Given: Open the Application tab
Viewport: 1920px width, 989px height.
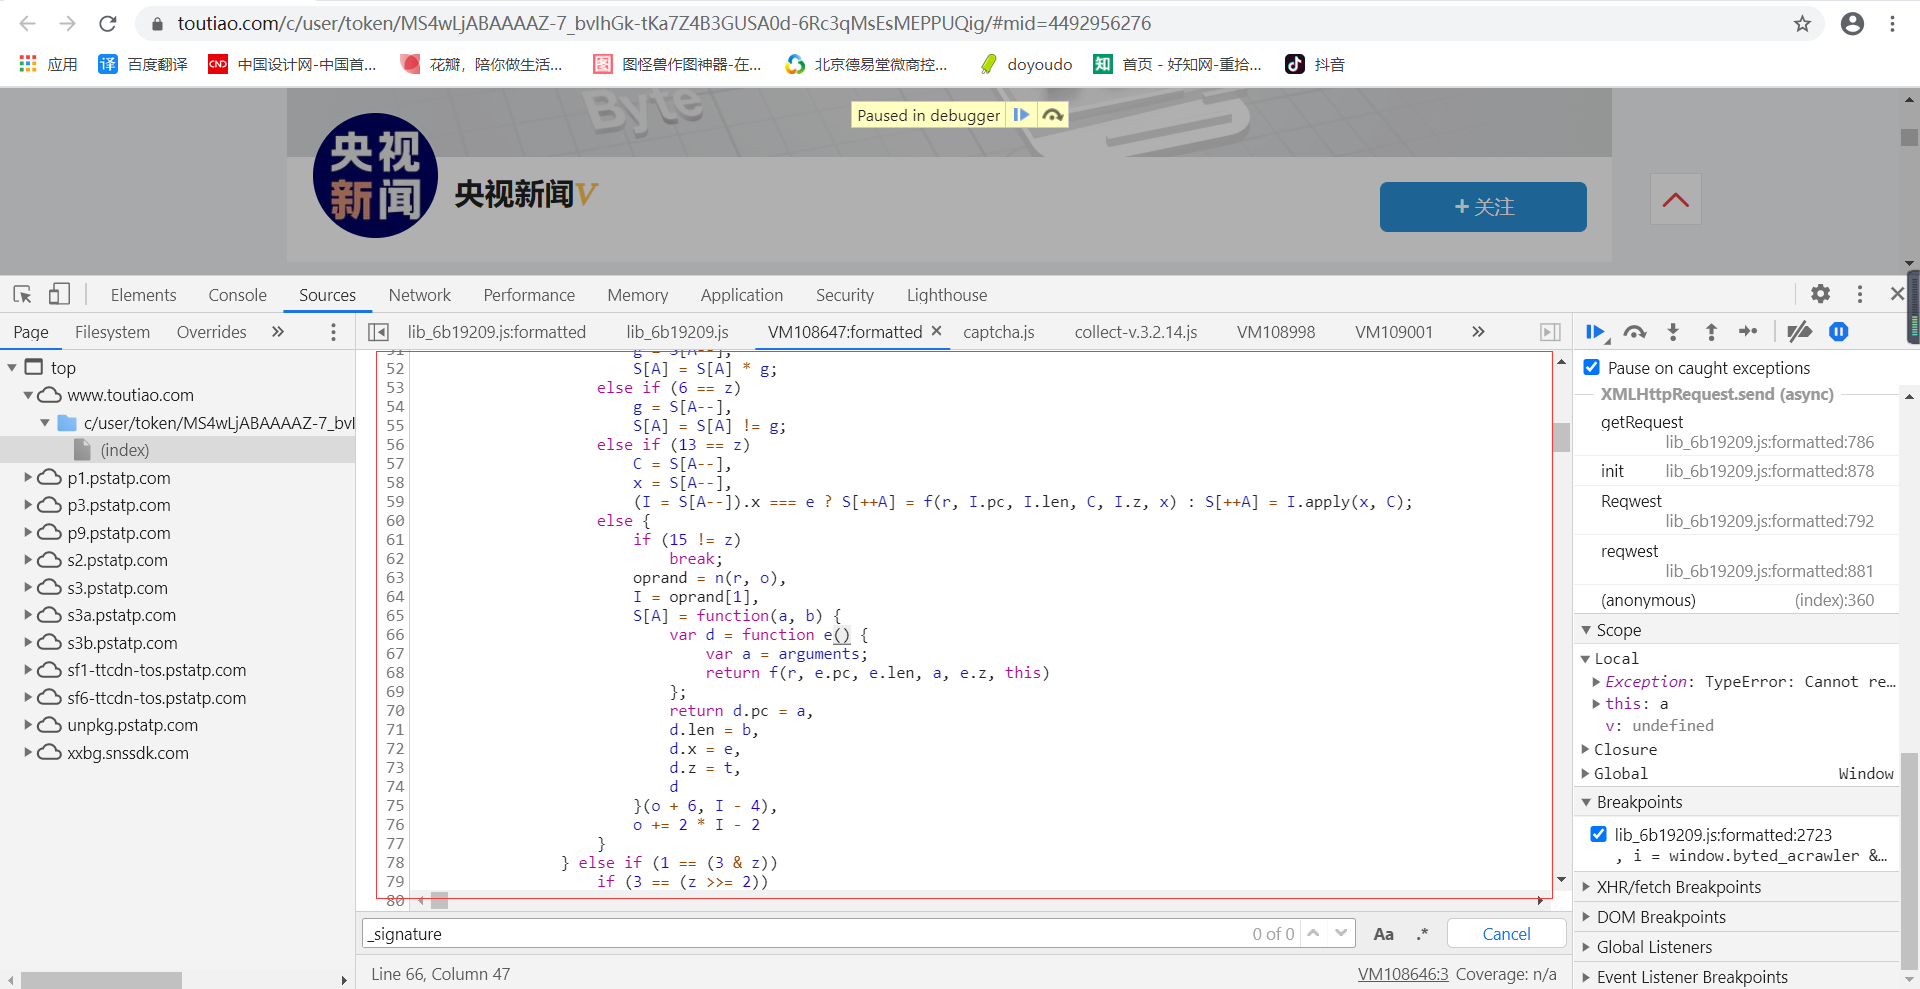Looking at the screenshot, I should click(741, 295).
